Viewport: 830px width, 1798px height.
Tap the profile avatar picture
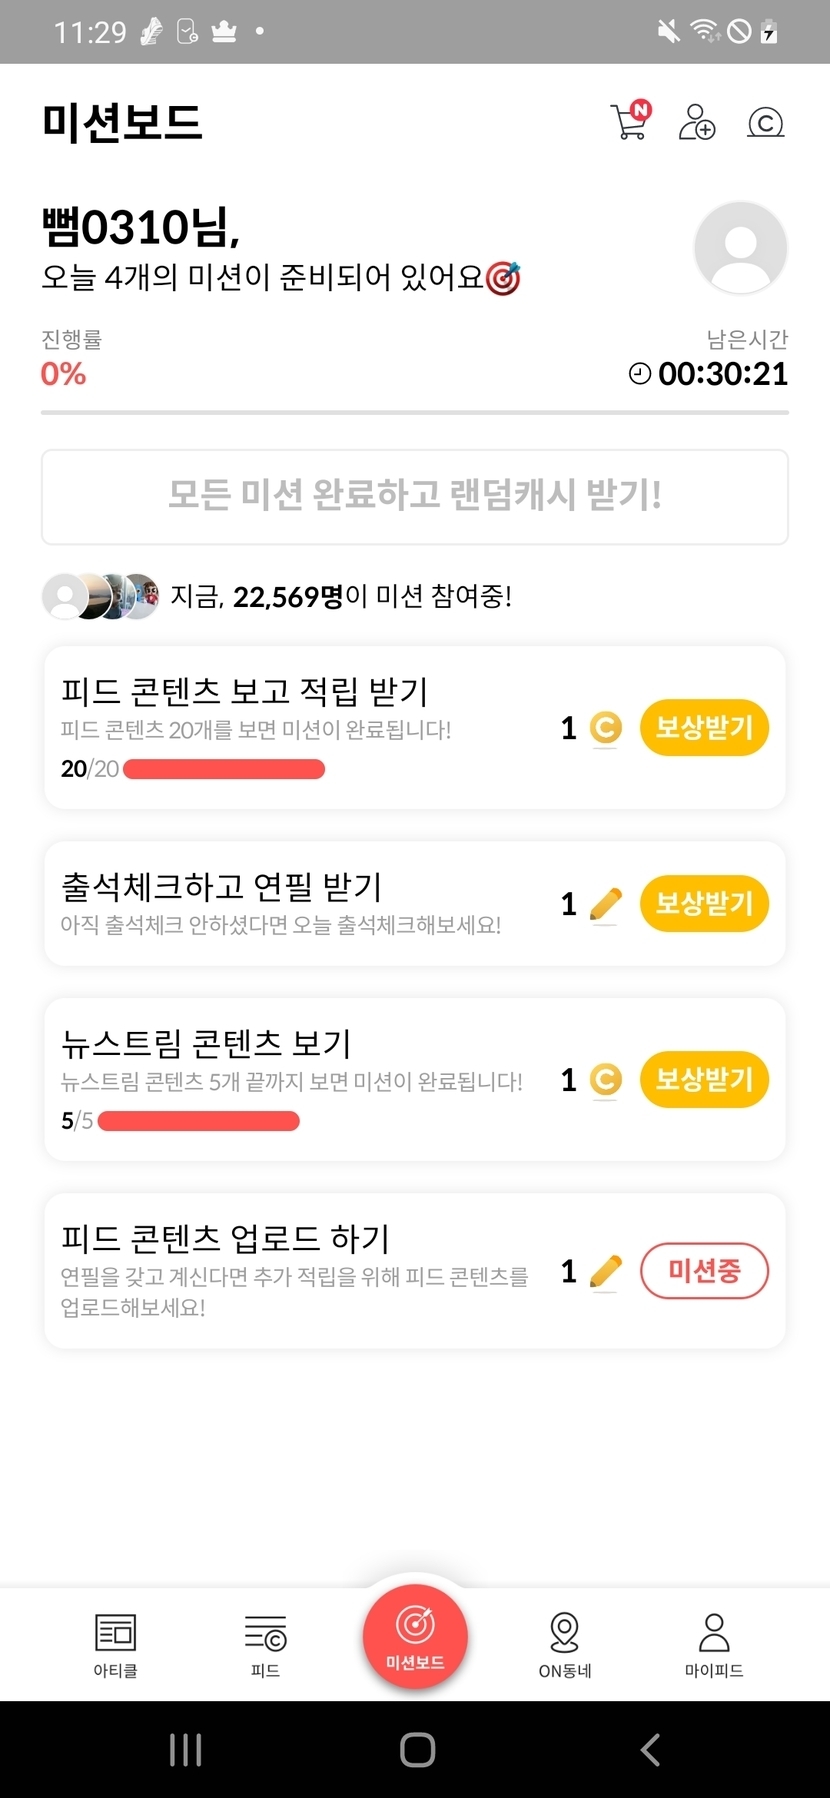click(740, 248)
